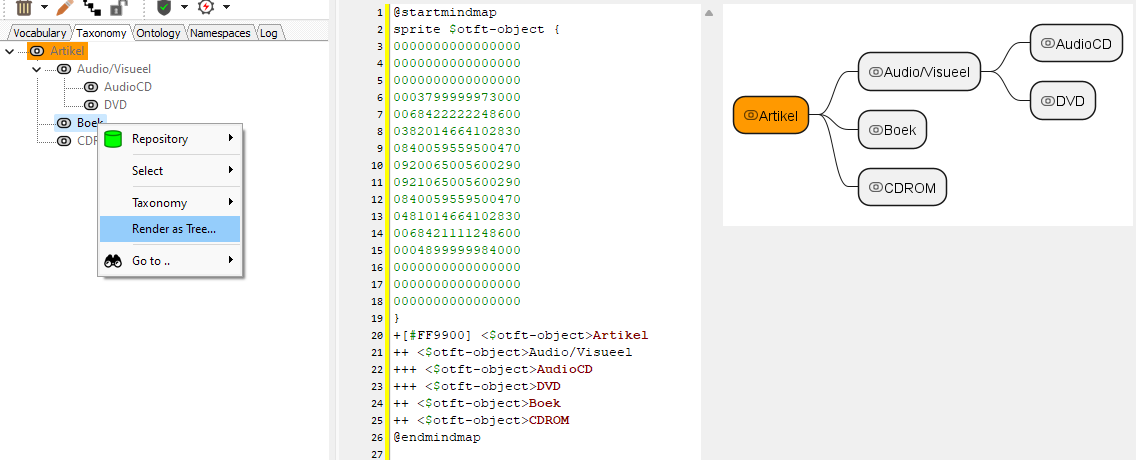Collapse the Artikel tree node

[x=10, y=51]
